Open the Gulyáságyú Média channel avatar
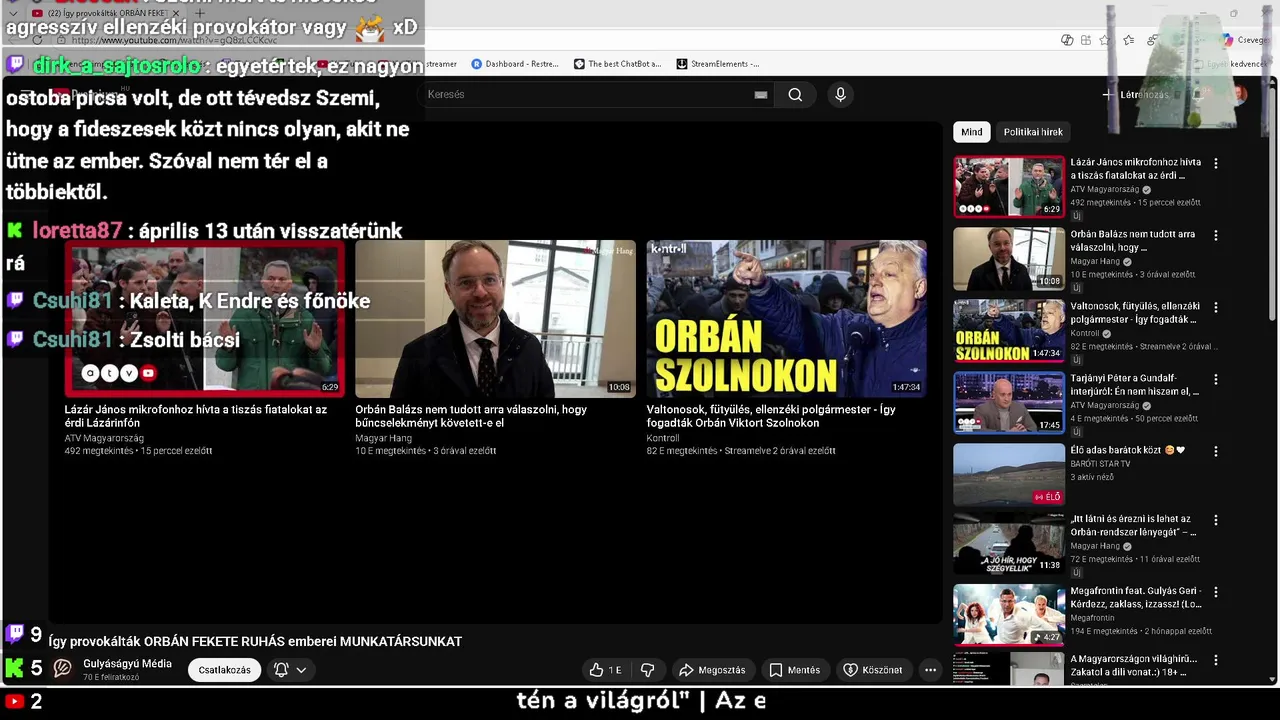 click(x=63, y=669)
